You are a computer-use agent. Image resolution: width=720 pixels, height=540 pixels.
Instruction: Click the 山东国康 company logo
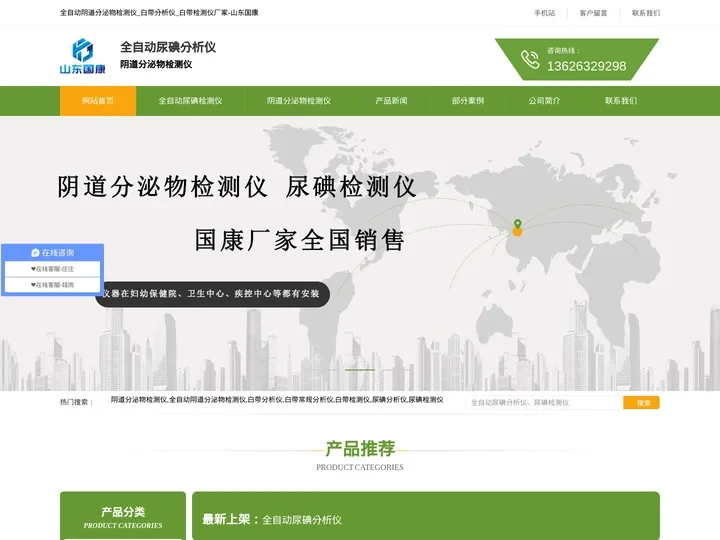coord(83,56)
